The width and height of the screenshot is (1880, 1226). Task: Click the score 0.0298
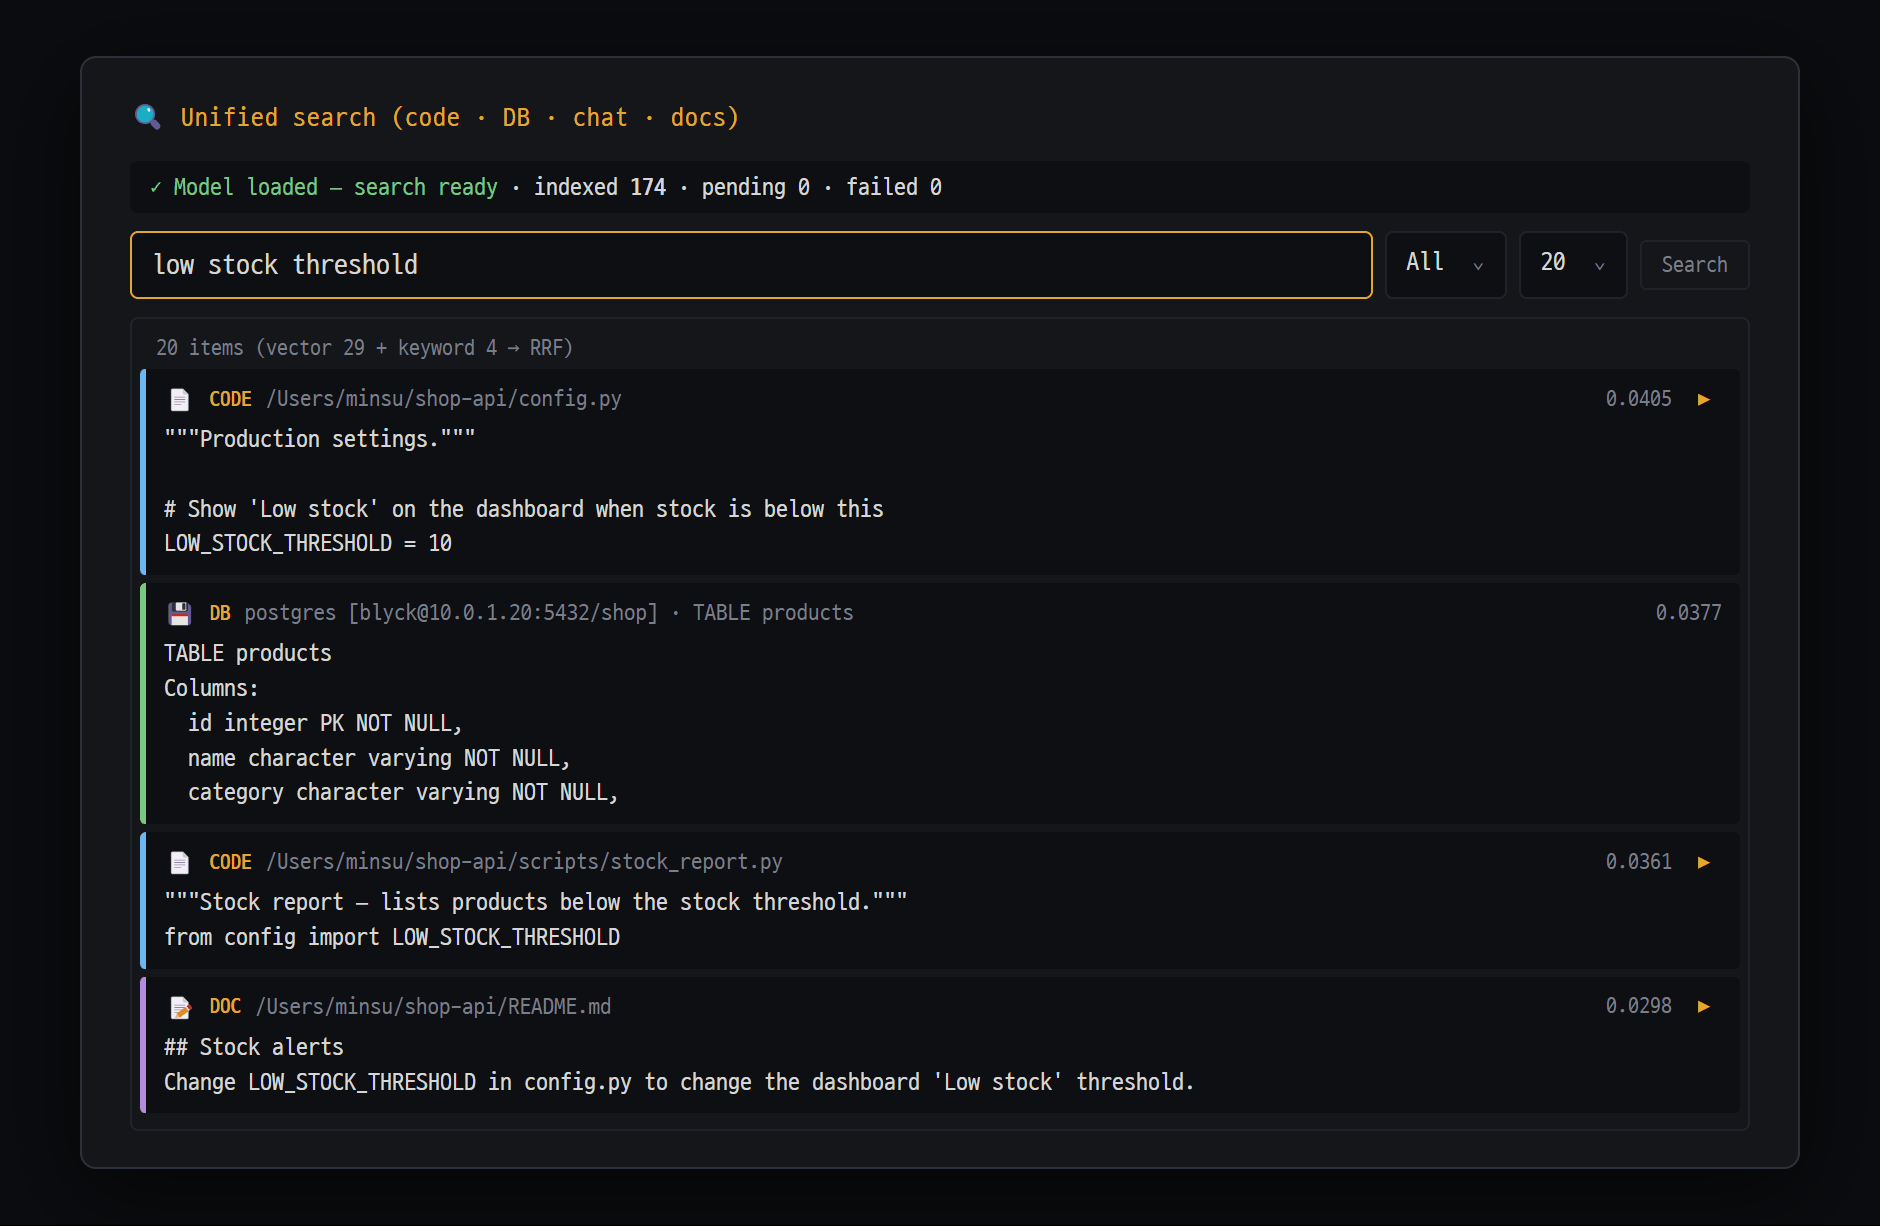[1638, 1006]
